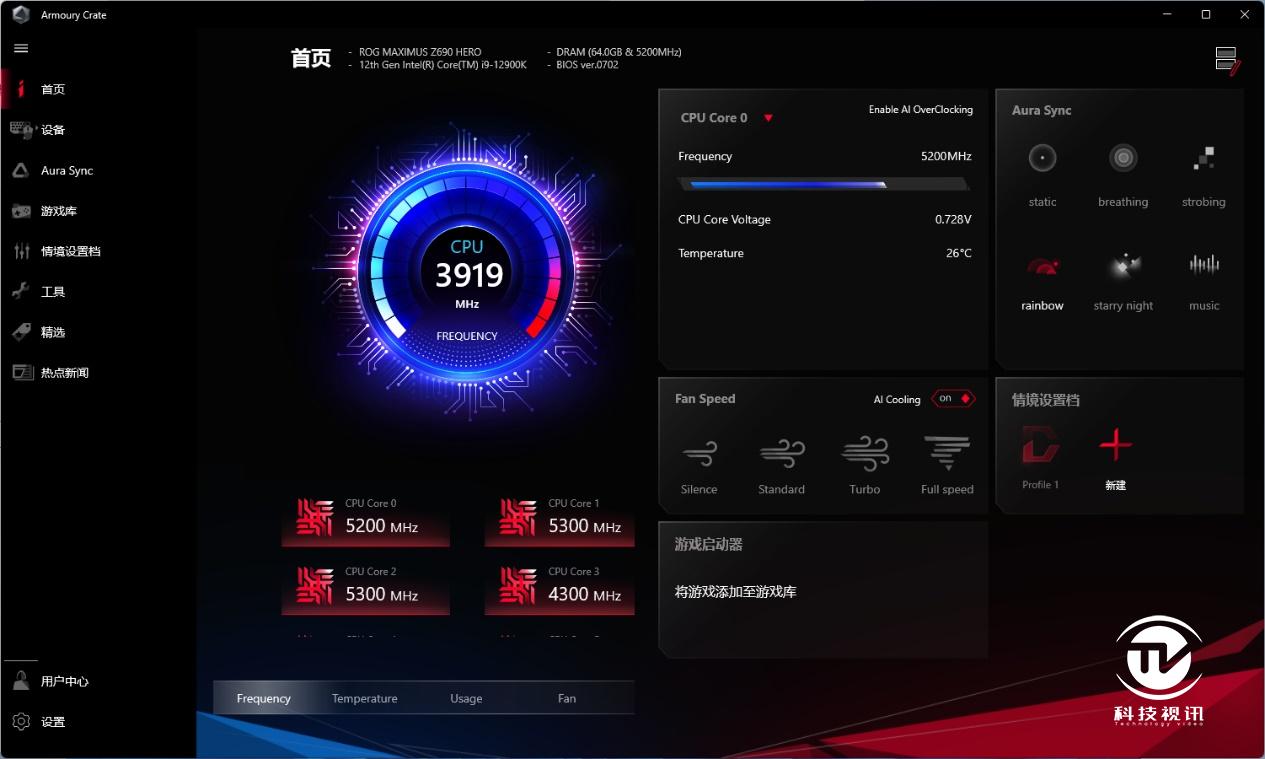Open 设置 settings gear
The image size is (1265, 759).
pos(53,722)
